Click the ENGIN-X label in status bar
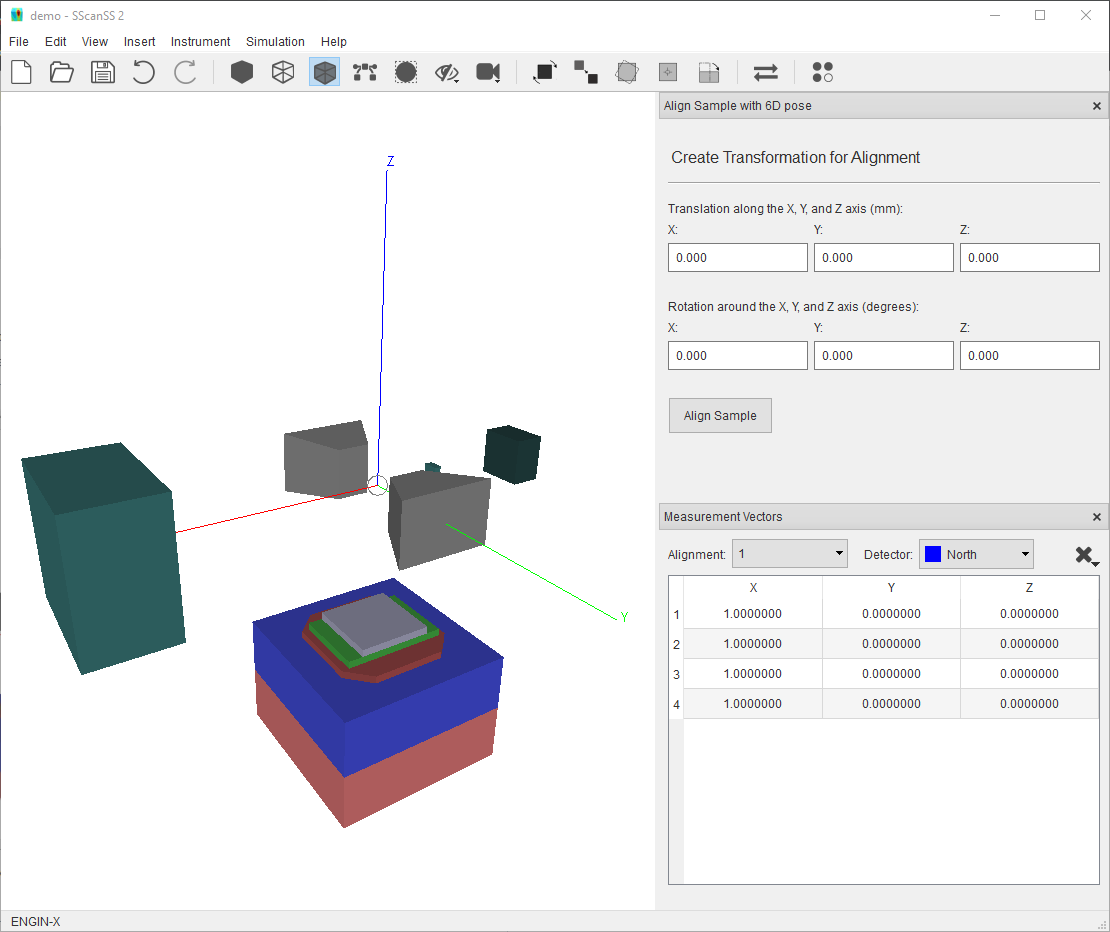Screen dimensions: 1110x932 coord(35,921)
